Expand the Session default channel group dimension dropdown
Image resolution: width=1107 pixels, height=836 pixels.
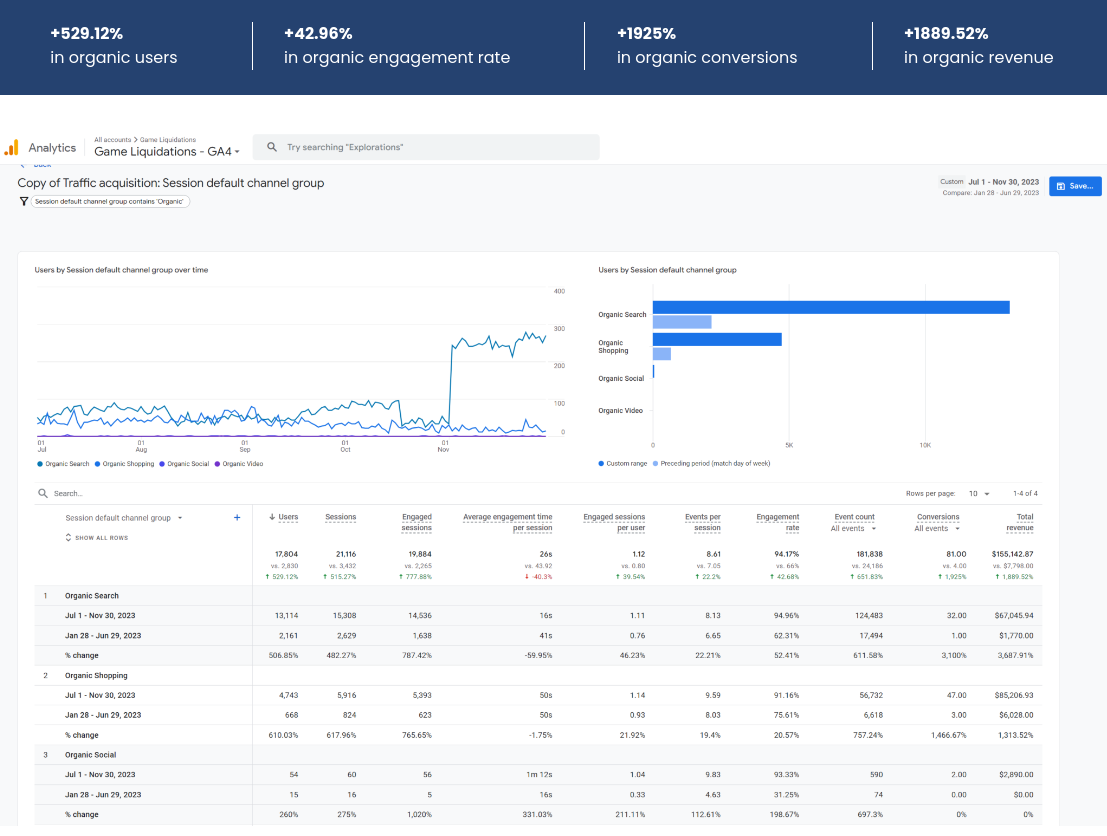point(180,518)
